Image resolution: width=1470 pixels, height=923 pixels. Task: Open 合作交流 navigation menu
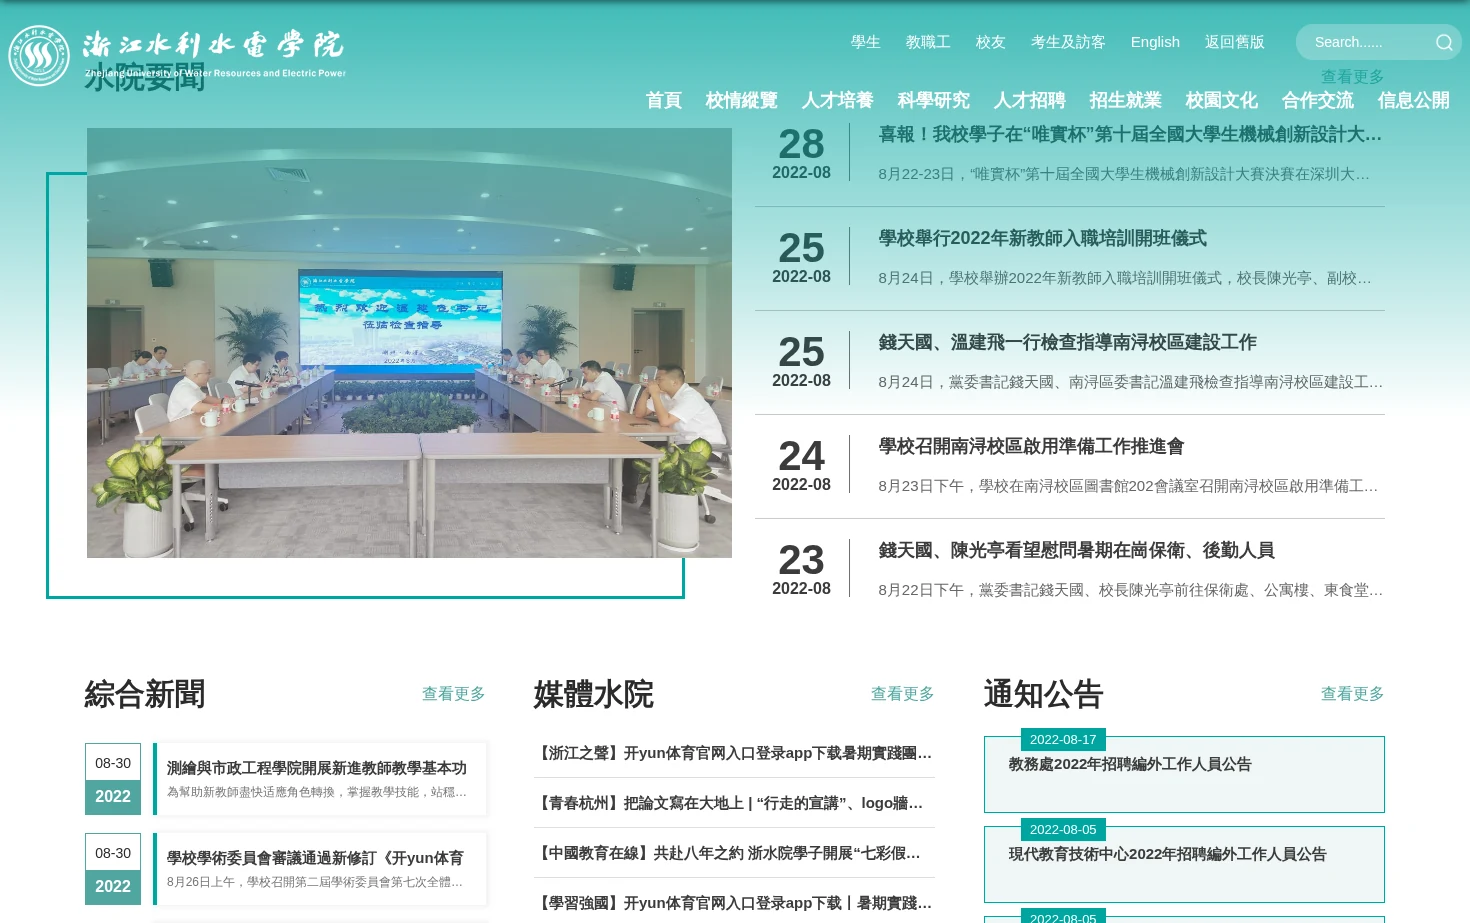(1317, 100)
